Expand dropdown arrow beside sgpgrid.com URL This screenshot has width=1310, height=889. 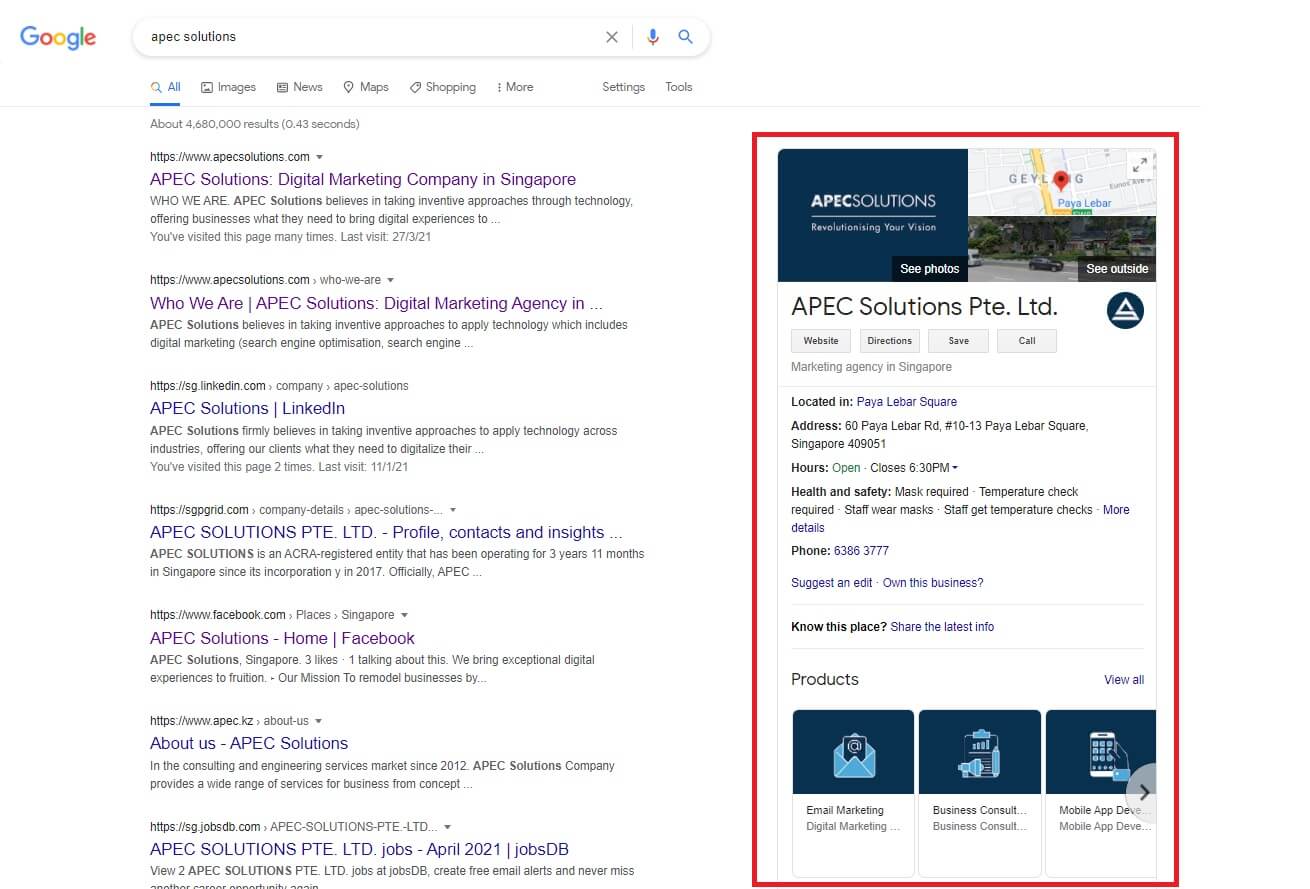tap(452, 510)
